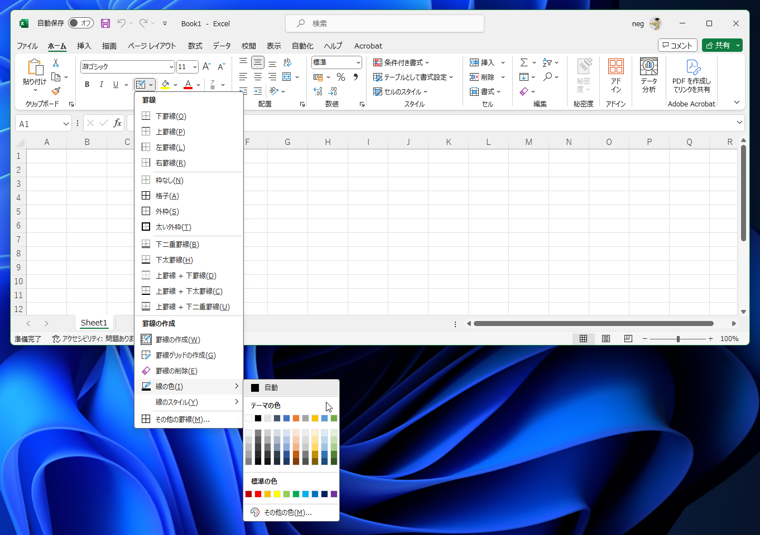
Task: Click the Clear eraser icon in editing group
Action: 524,91
